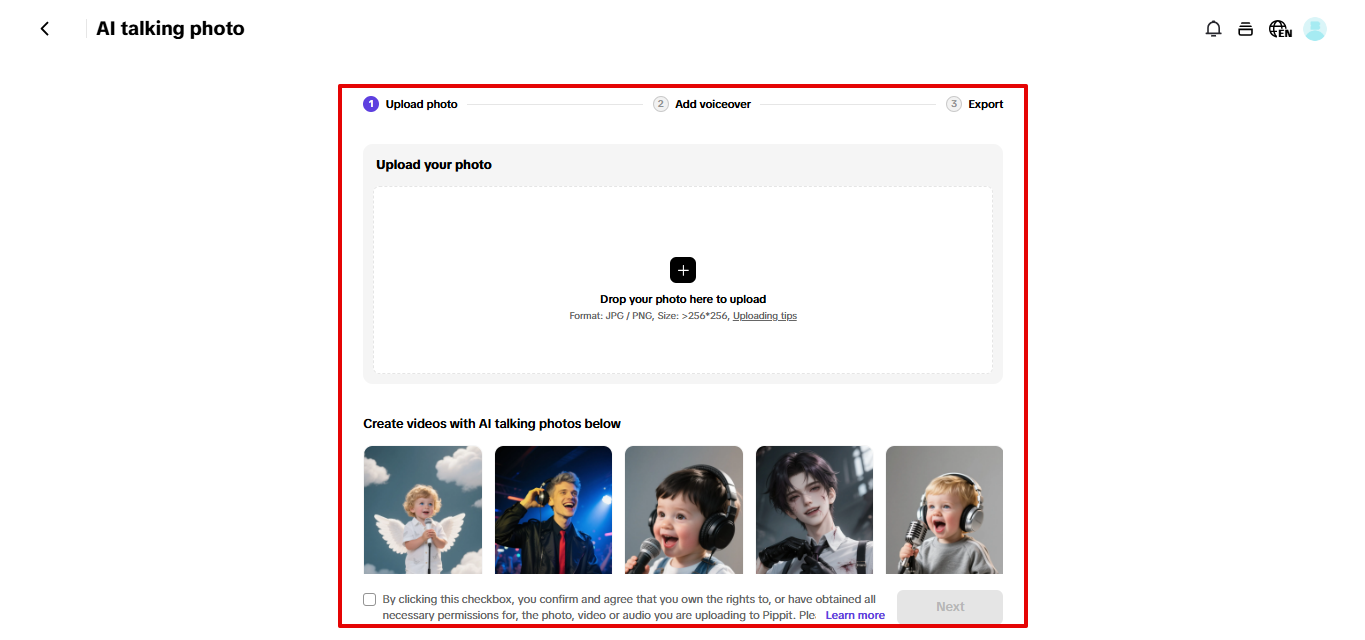Open the Uploading tips link
Image resolution: width=1365 pixels, height=640 pixels.
pos(764,315)
